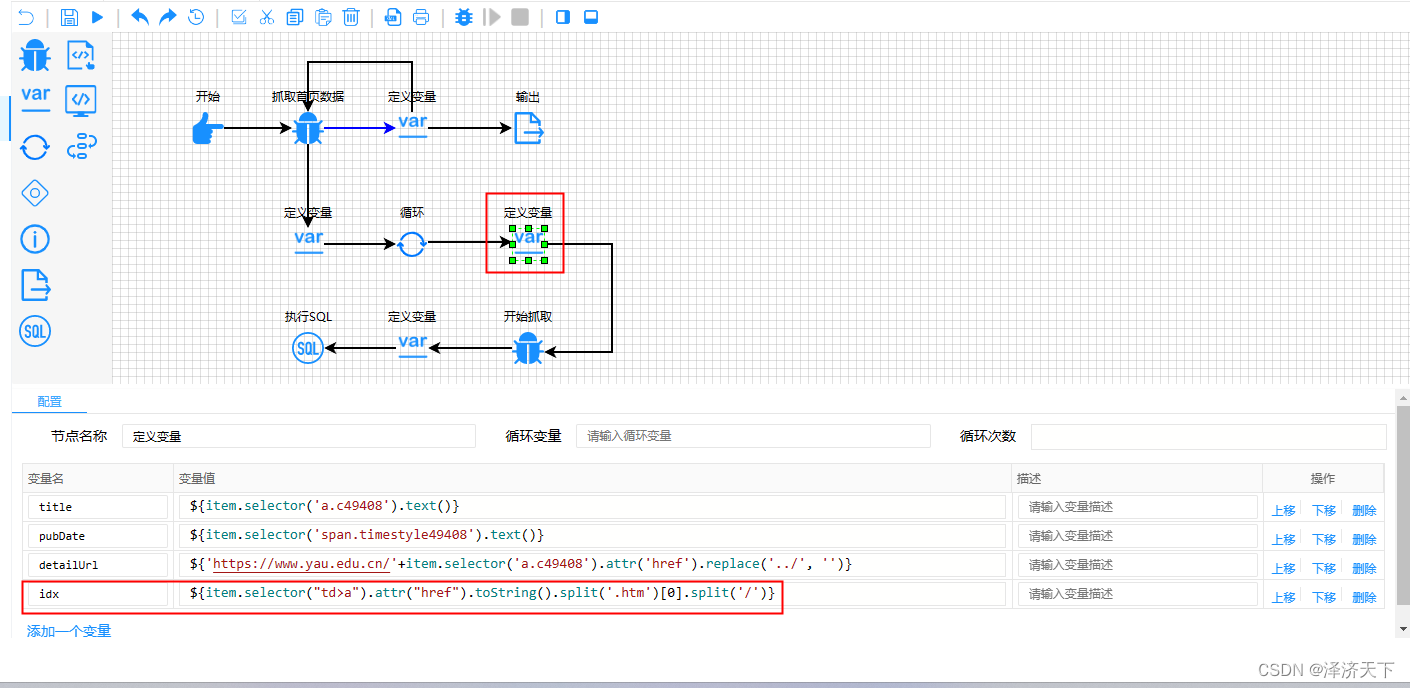Click 下移 in the pubDate row
The width and height of the screenshot is (1410, 688).
pos(1324,539)
